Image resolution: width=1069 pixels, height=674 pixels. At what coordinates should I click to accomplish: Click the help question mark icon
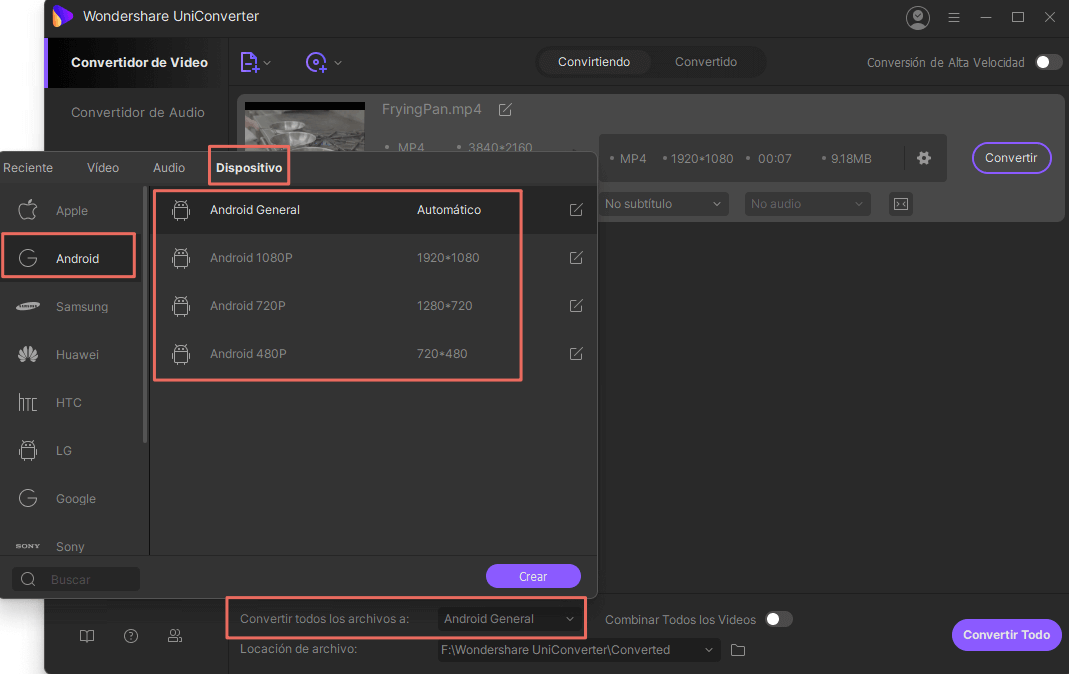coord(131,636)
